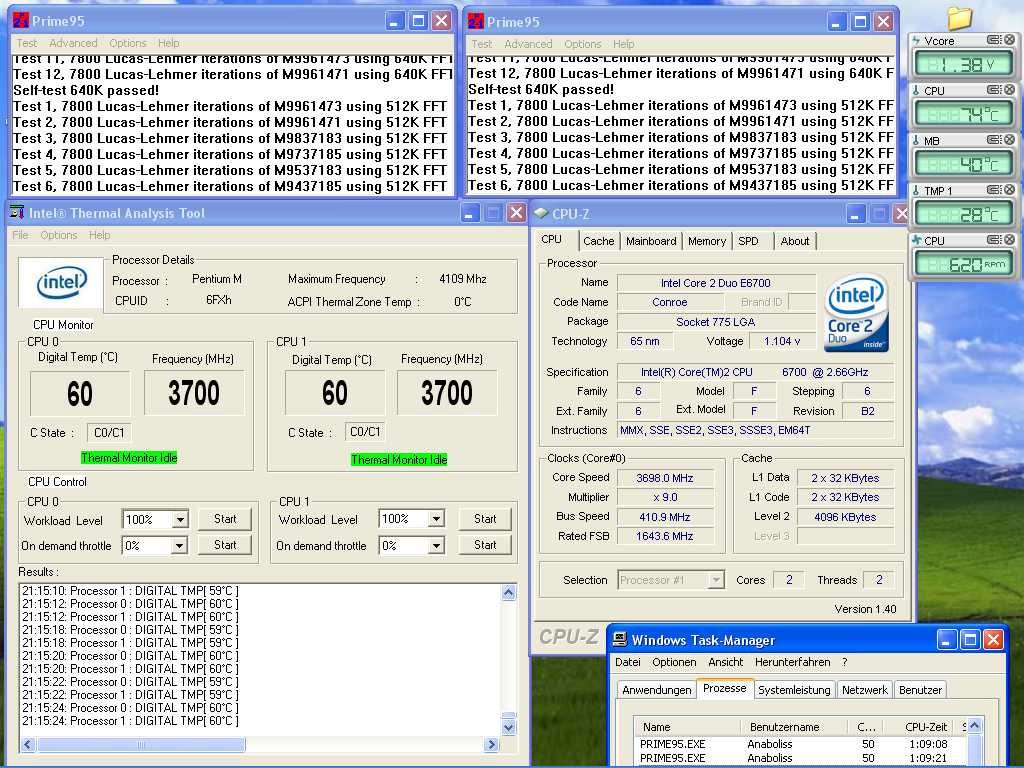1024x768 pixels.
Task: Close the Vcore voltage gadget
Action: coord(1010,40)
